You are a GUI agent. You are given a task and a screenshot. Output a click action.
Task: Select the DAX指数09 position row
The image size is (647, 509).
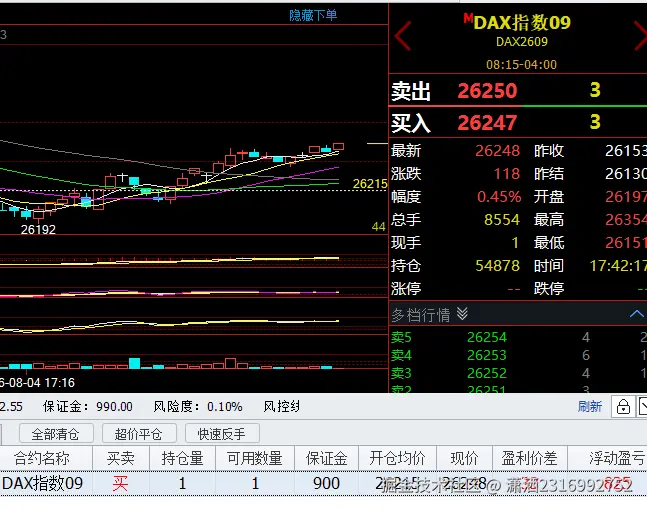point(324,483)
